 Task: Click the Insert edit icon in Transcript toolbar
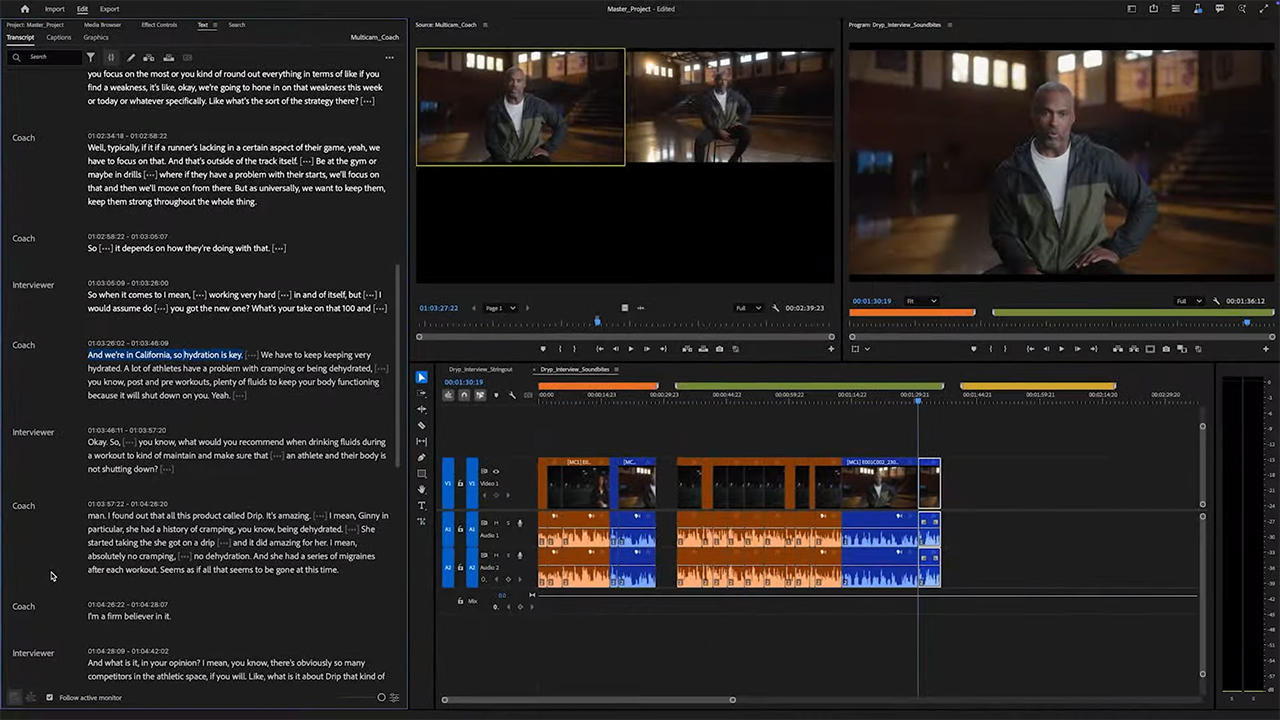click(x=148, y=57)
